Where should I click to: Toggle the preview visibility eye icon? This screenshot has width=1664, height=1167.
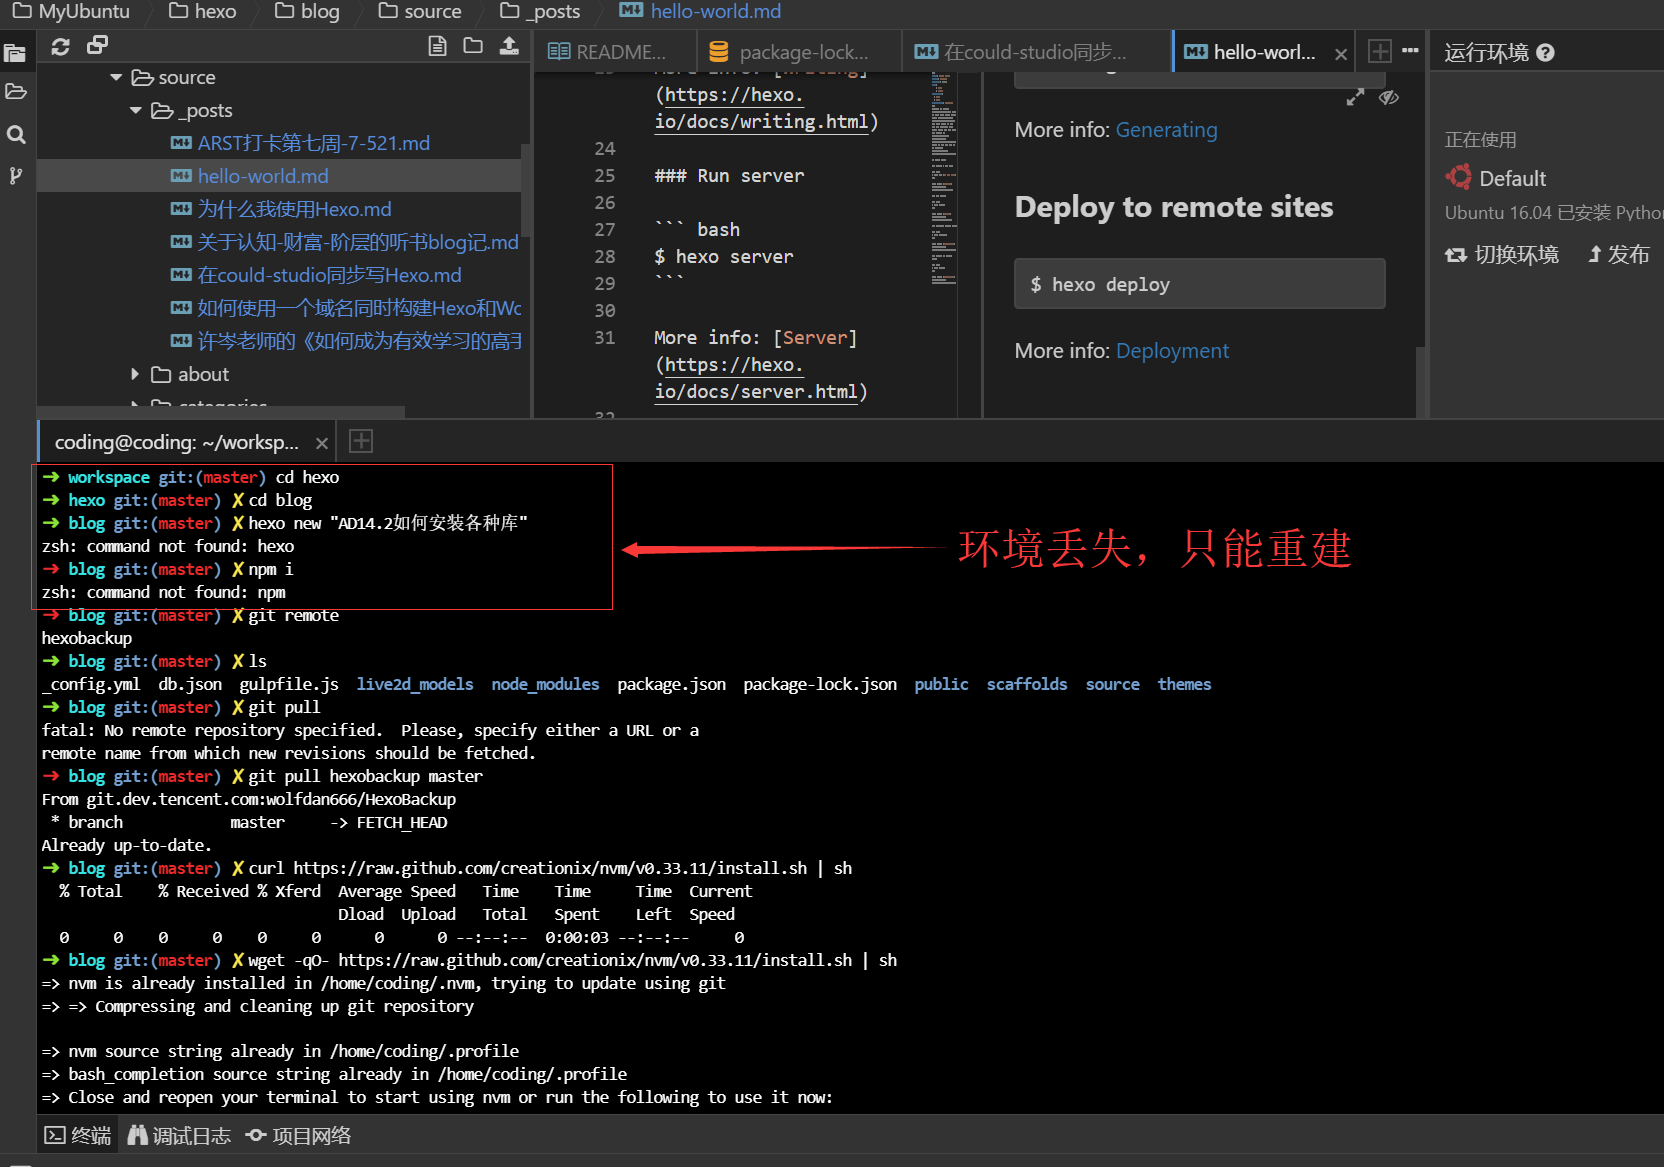point(1389,97)
